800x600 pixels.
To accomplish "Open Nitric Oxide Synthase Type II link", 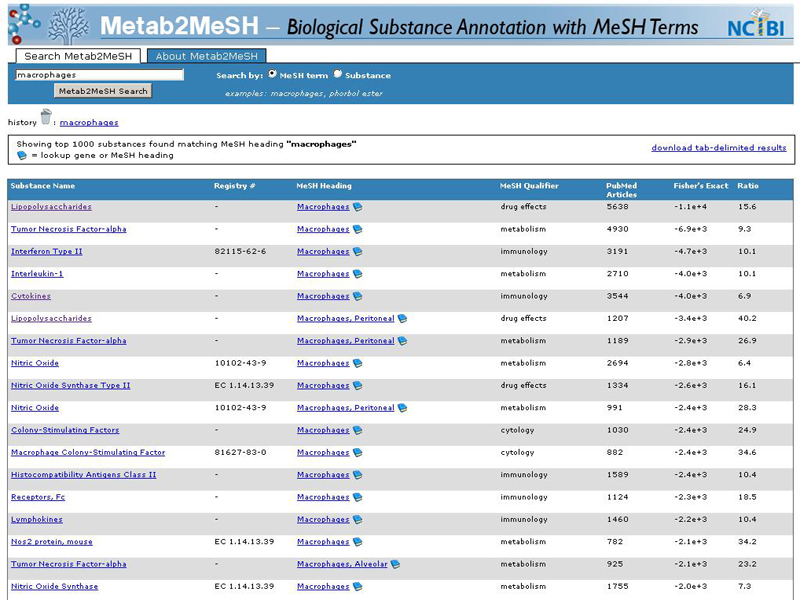I will pos(70,386).
